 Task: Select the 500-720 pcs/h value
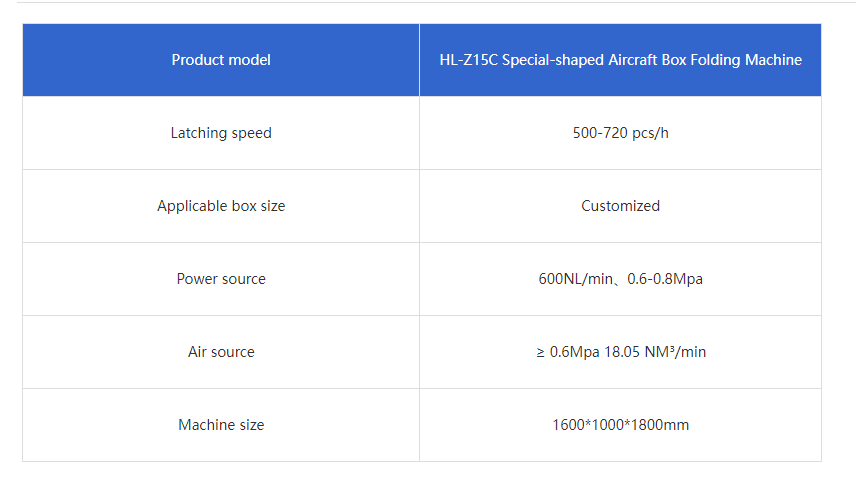(x=620, y=133)
